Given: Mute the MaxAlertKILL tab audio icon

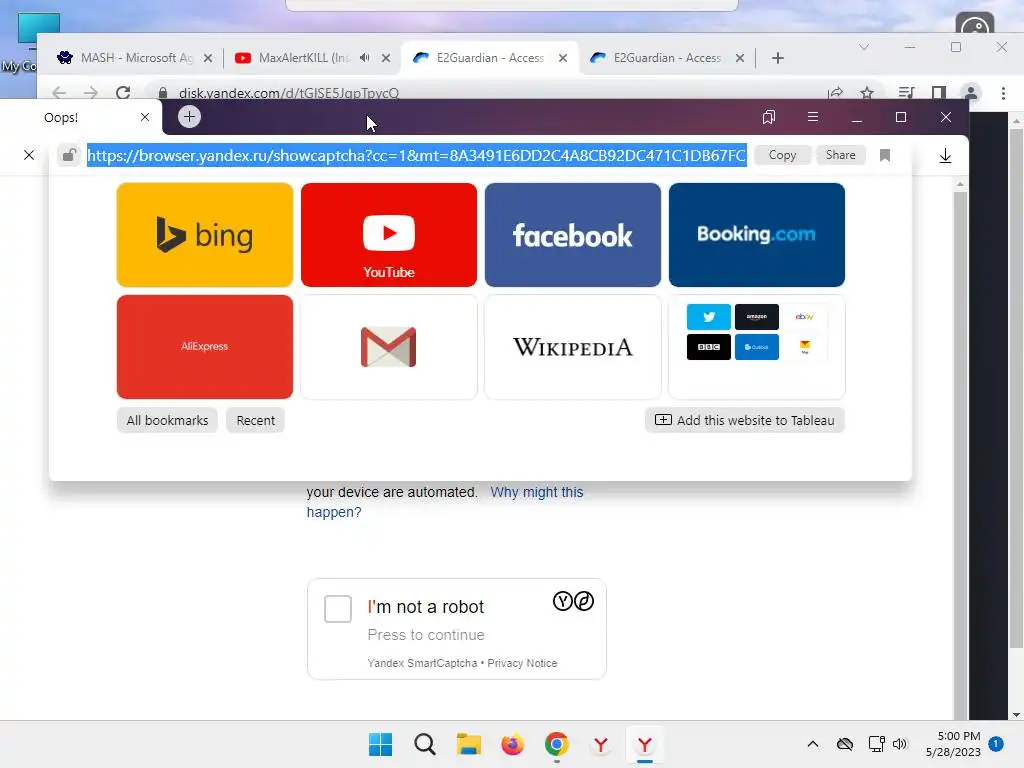Looking at the screenshot, I should click(x=364, y=58).
